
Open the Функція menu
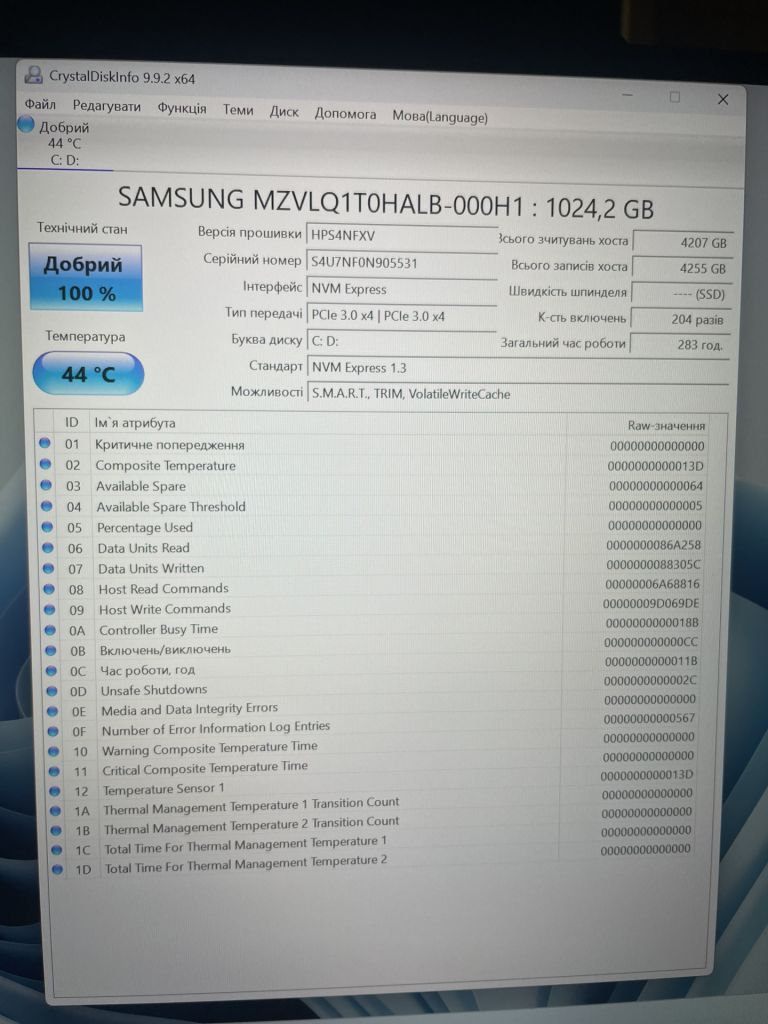click(x=182, y=108)
